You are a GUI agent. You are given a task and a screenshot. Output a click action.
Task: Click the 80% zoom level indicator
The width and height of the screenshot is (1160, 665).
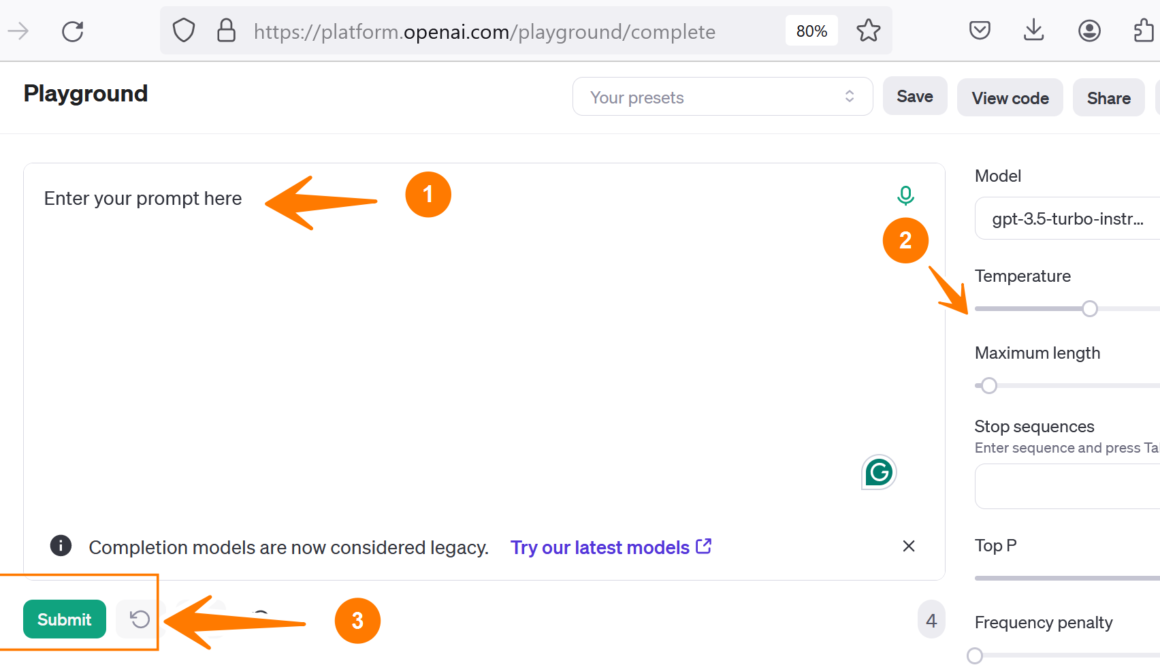coord(811,31)
